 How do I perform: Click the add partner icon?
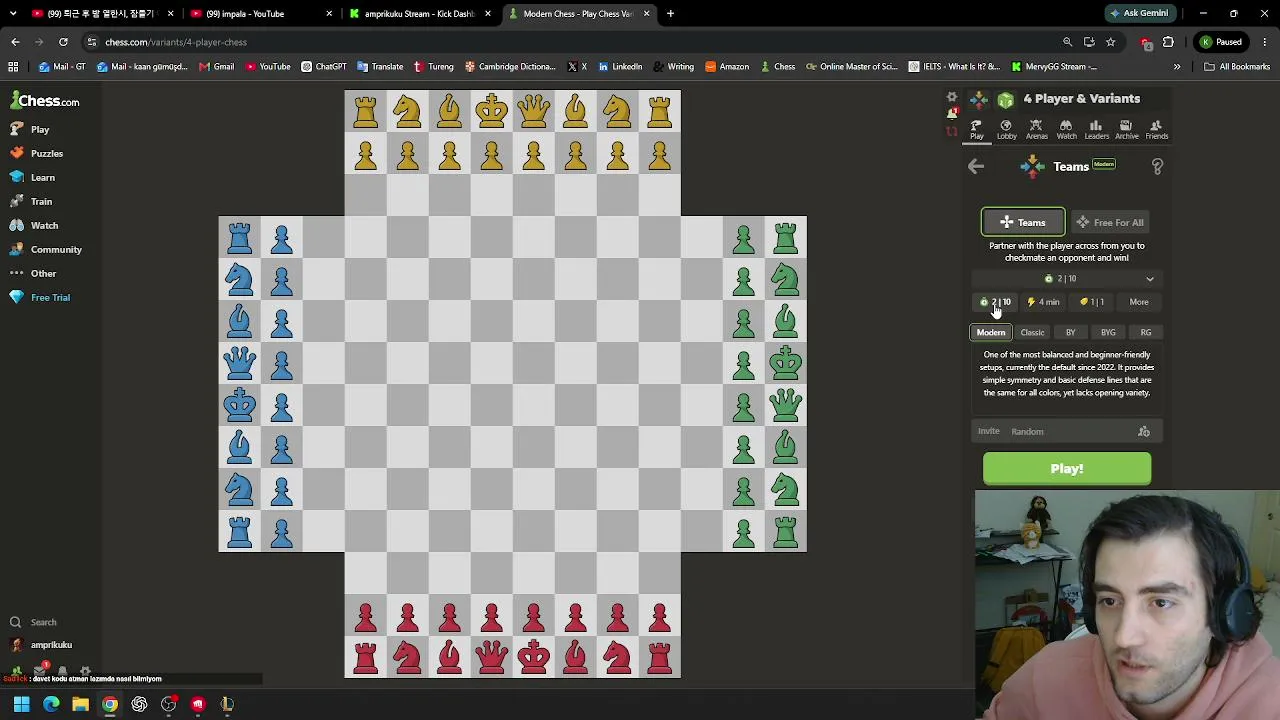(1144, 432)
